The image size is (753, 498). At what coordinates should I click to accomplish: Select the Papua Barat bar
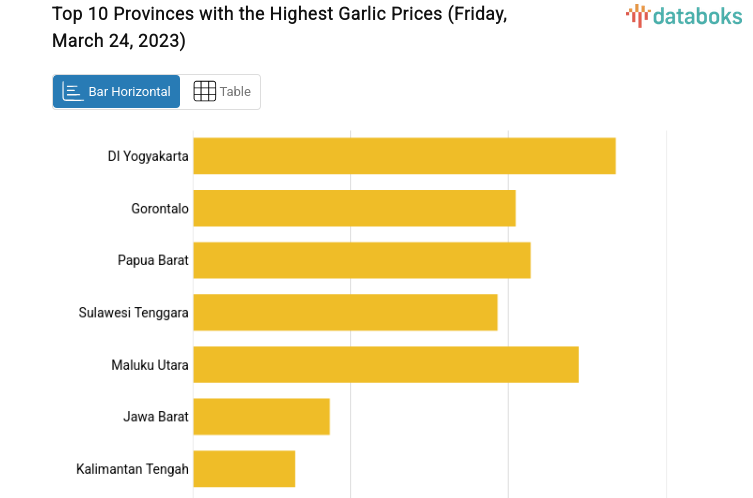click(361, 260)
